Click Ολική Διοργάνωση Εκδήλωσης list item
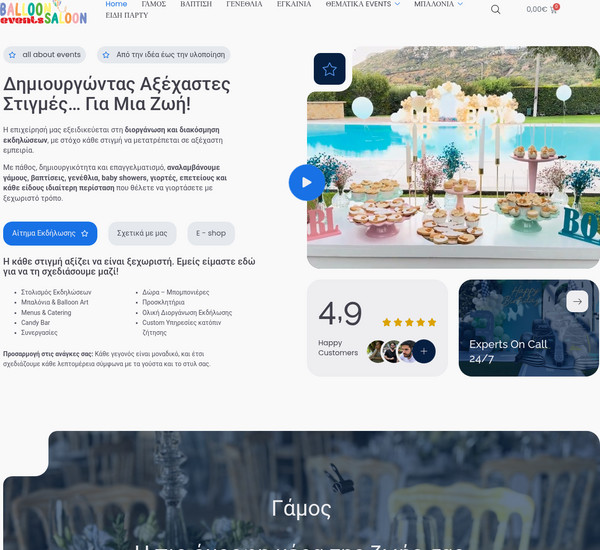This screenshot has height=550, width=600. coord(187,313)
